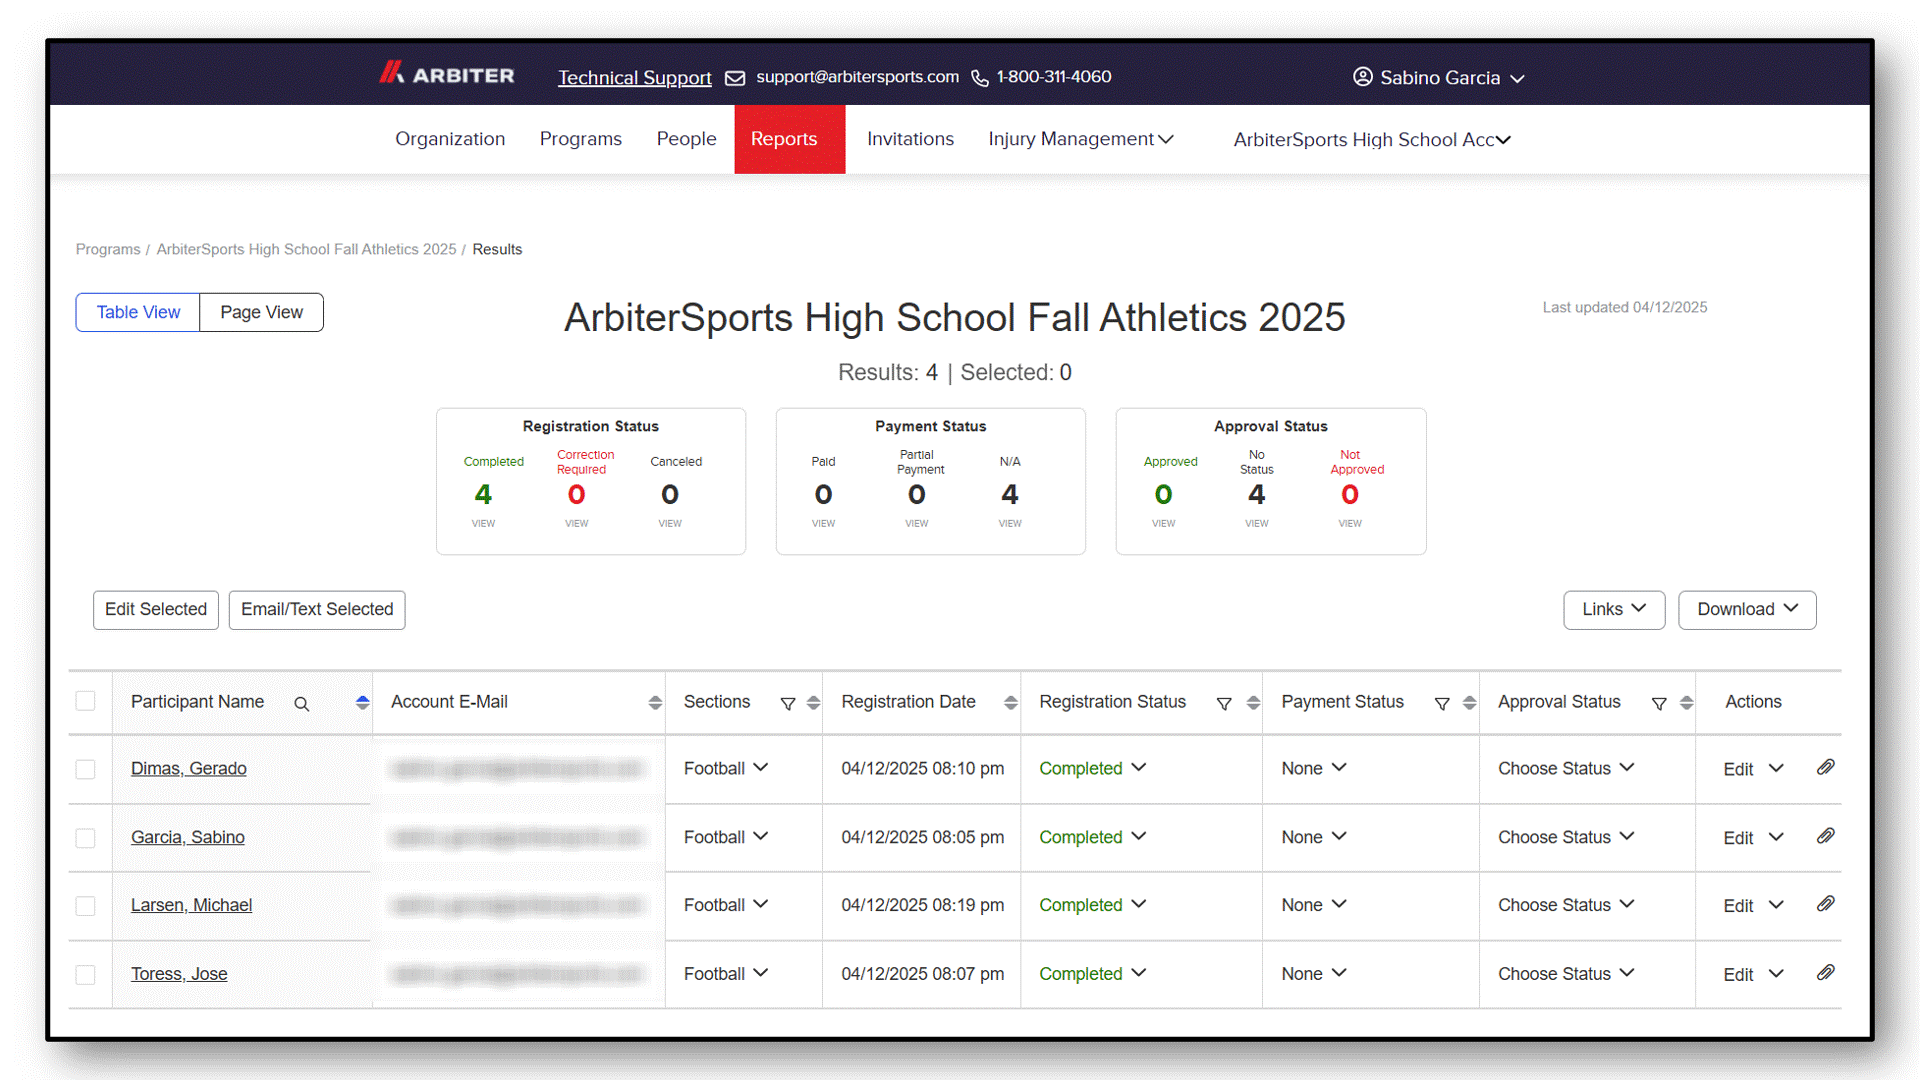Image resolution: width=1920 pixels, height=1080 pixels.
Task: Sort by Registration Date arrows
Action: coord(1010,703)
